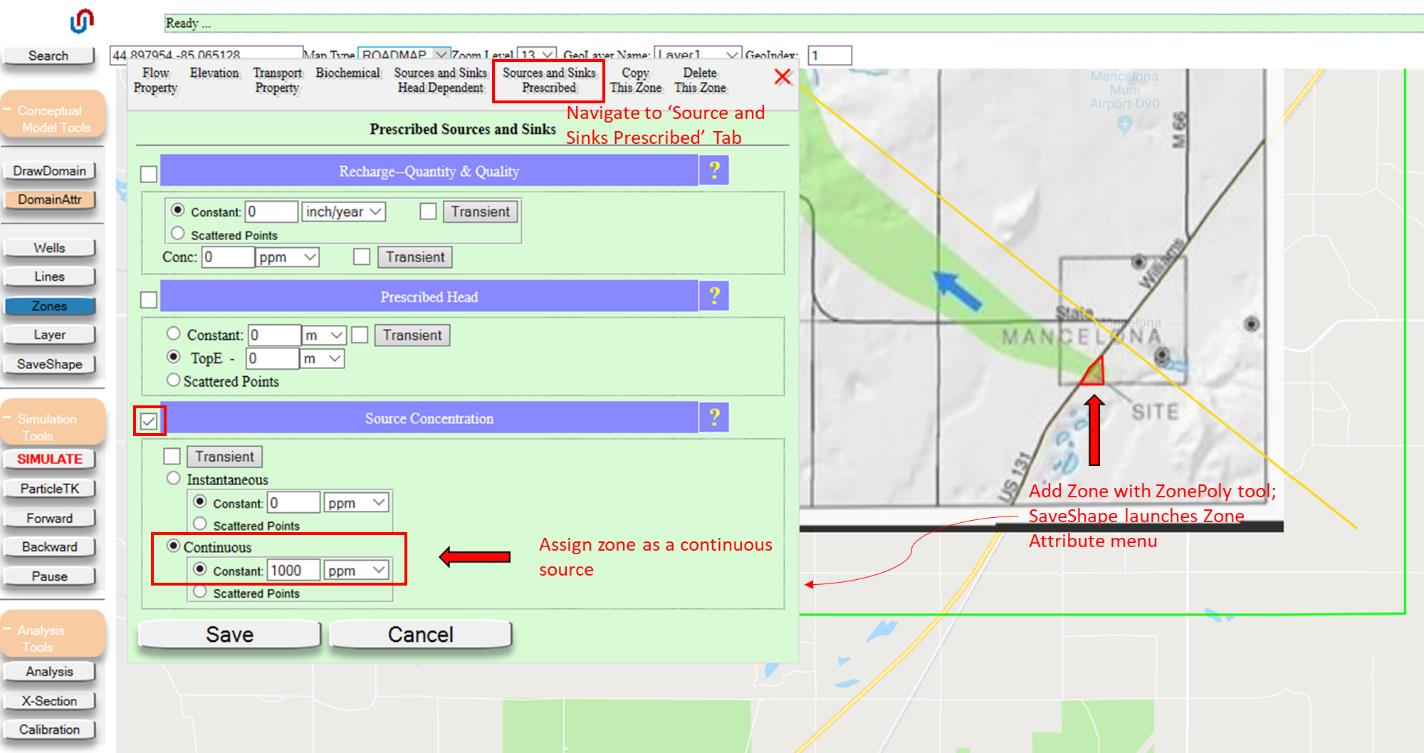Open the inch/year recharge units dropdown
Viewport: 1424px width, 753px height.
pos(343,212)
